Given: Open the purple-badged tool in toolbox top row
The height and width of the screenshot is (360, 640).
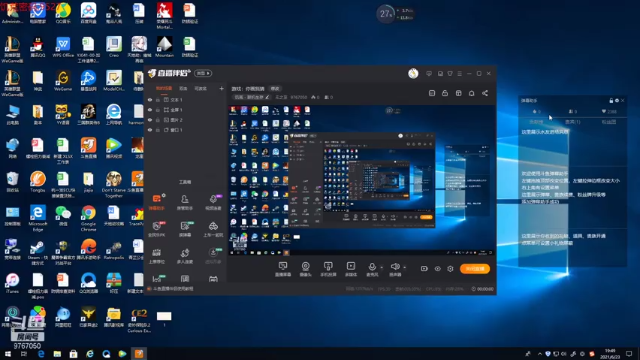Looking at the screenshot, I should click(213, 201).
